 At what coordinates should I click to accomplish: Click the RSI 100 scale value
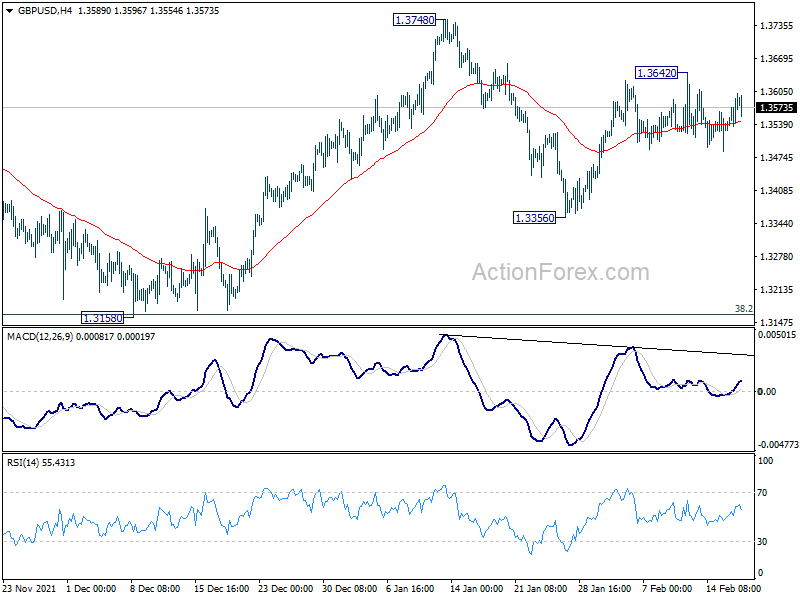pyautogui.click(x=765, y=461)
